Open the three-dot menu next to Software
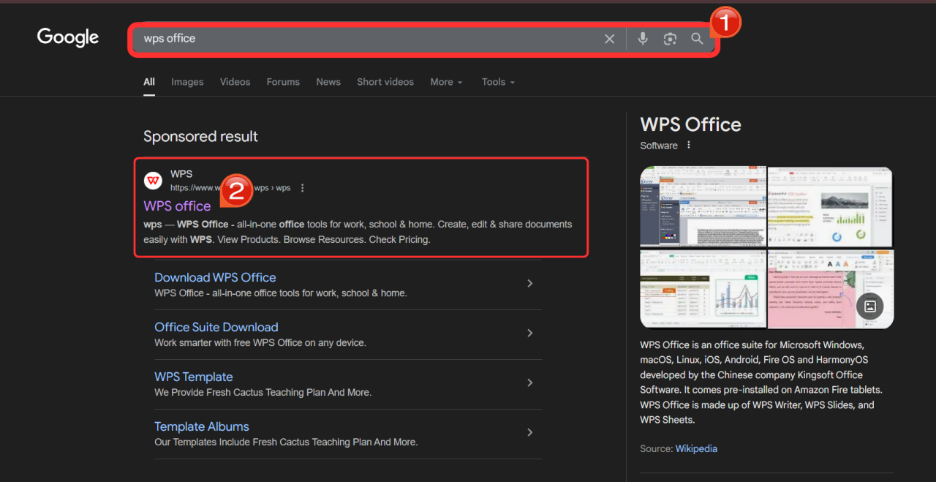Screen dimensions: 936x482 pos(689,145)
